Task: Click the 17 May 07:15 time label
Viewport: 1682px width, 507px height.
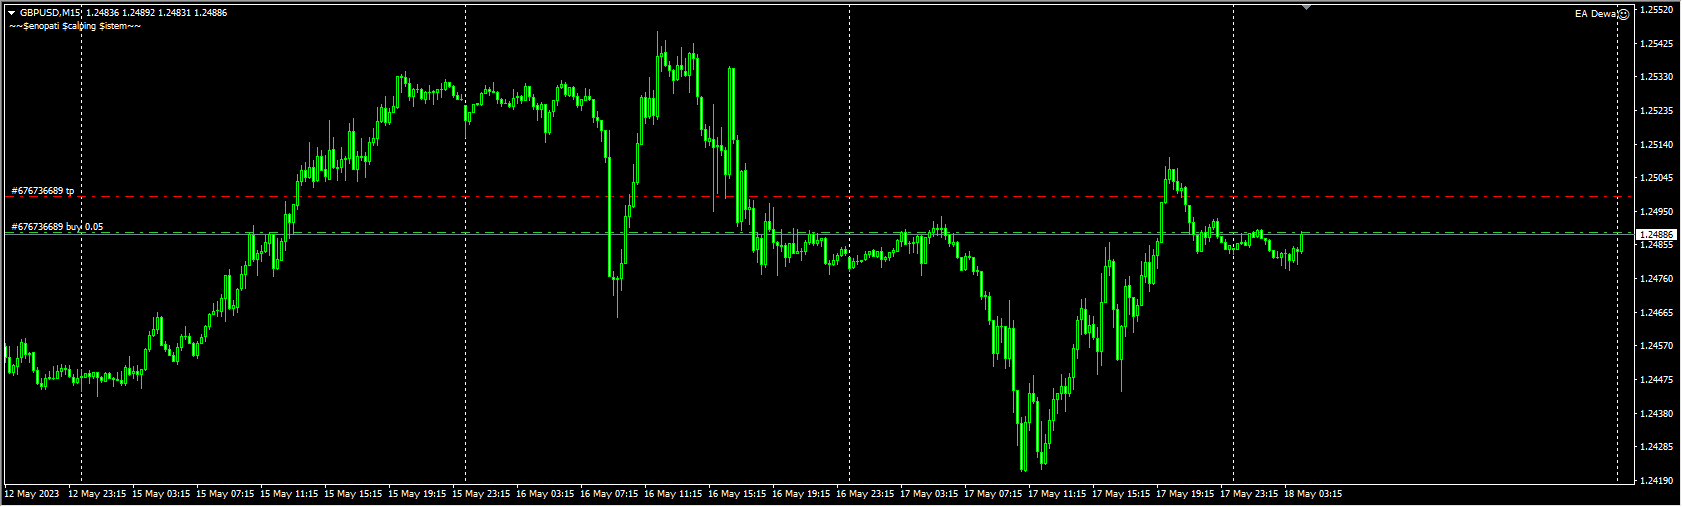Action: [993, 494]
